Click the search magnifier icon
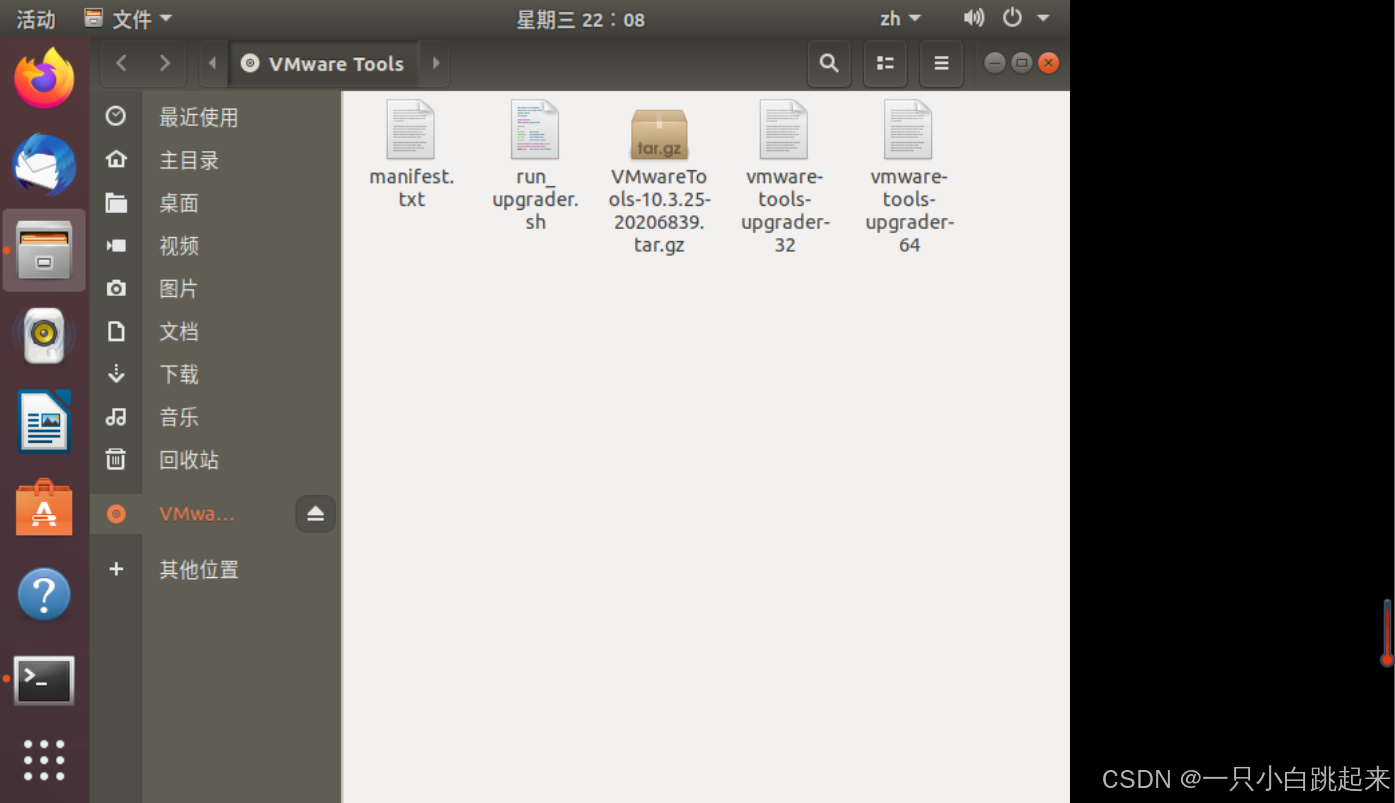 [x=829, y=63]
